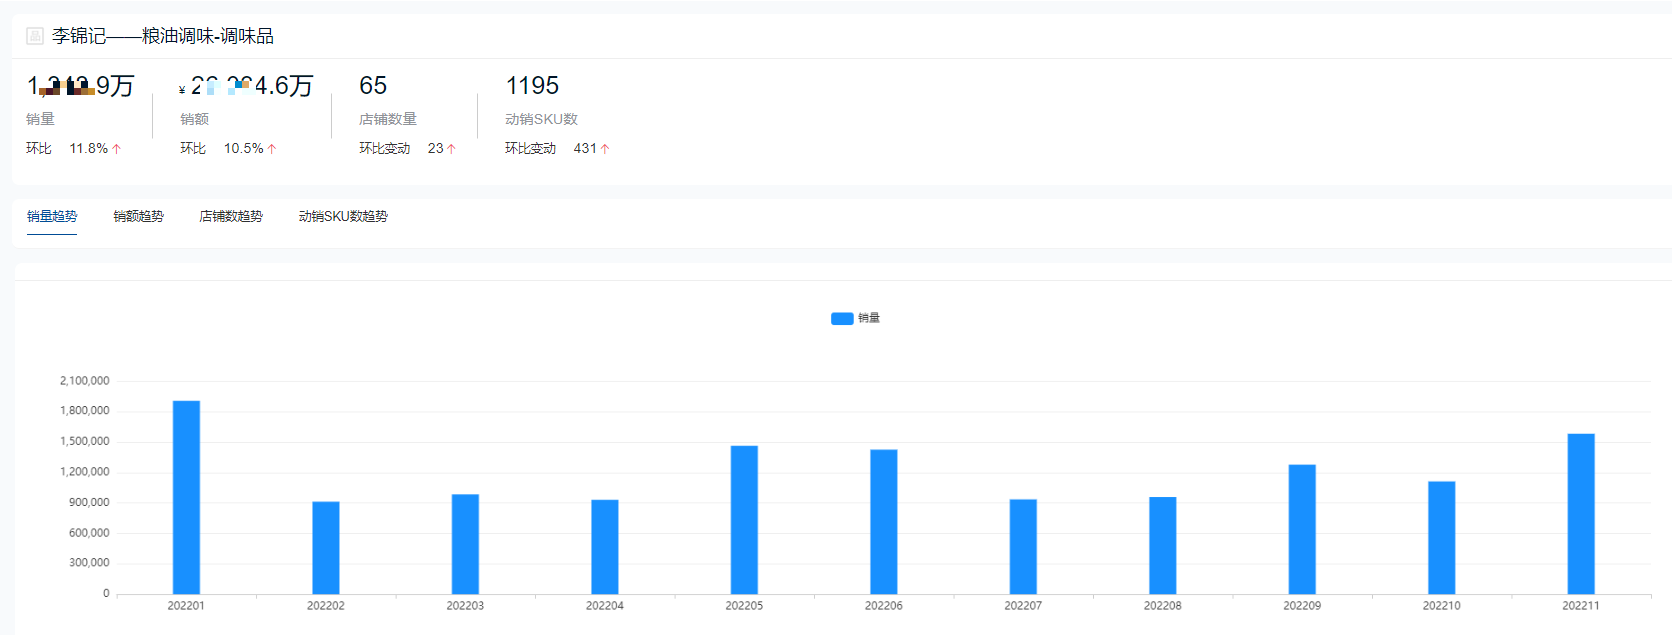1672x635 pixels.
Task: Select the 202204 sales bar
Action: click(605, 547)
